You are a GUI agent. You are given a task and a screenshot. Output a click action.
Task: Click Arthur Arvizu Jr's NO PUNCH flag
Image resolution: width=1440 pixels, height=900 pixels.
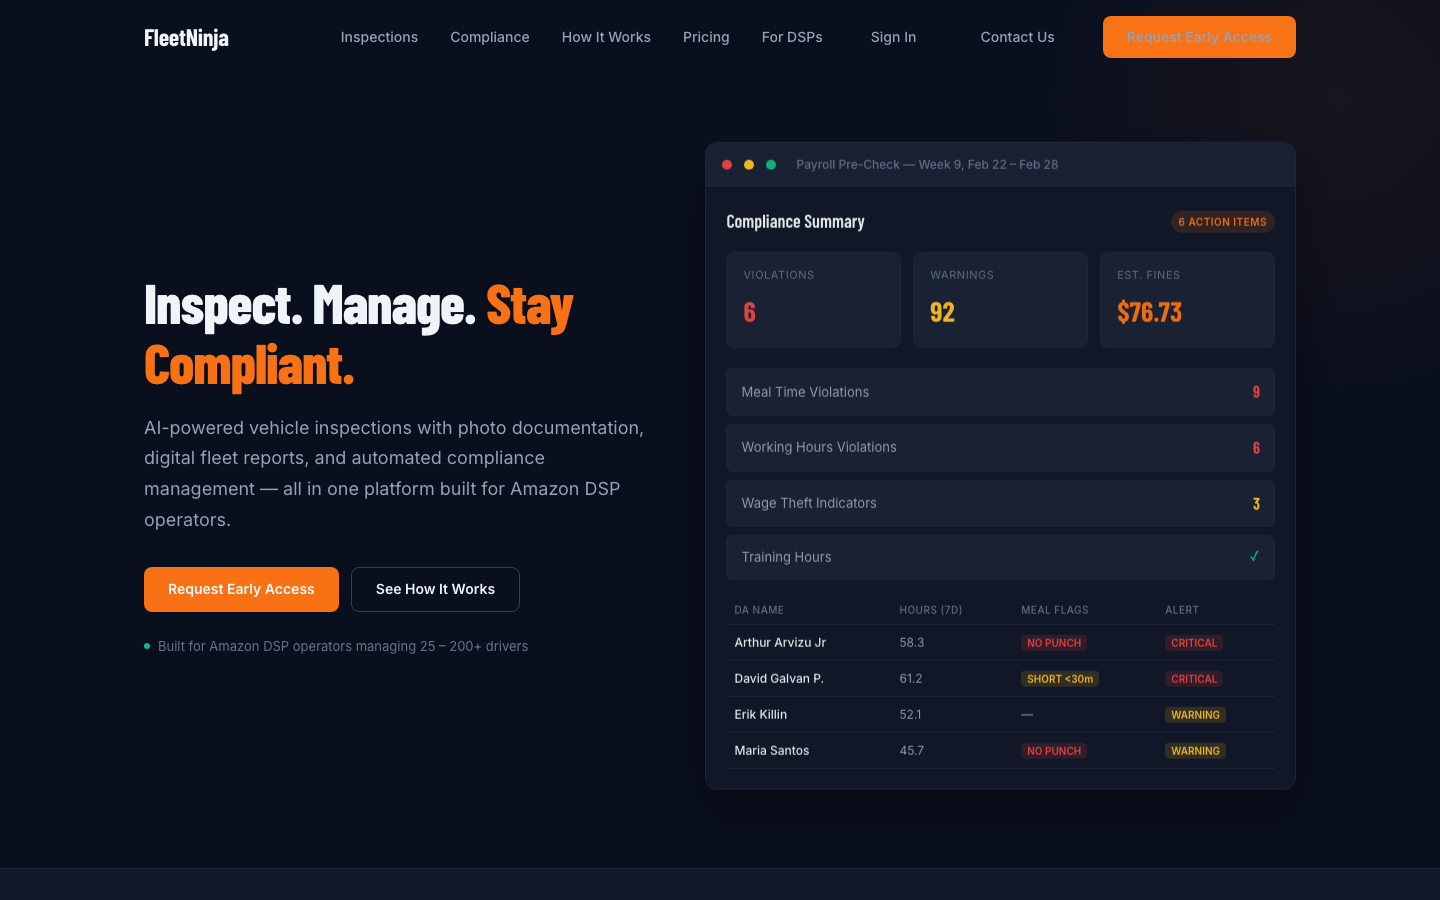point(1054,643)
